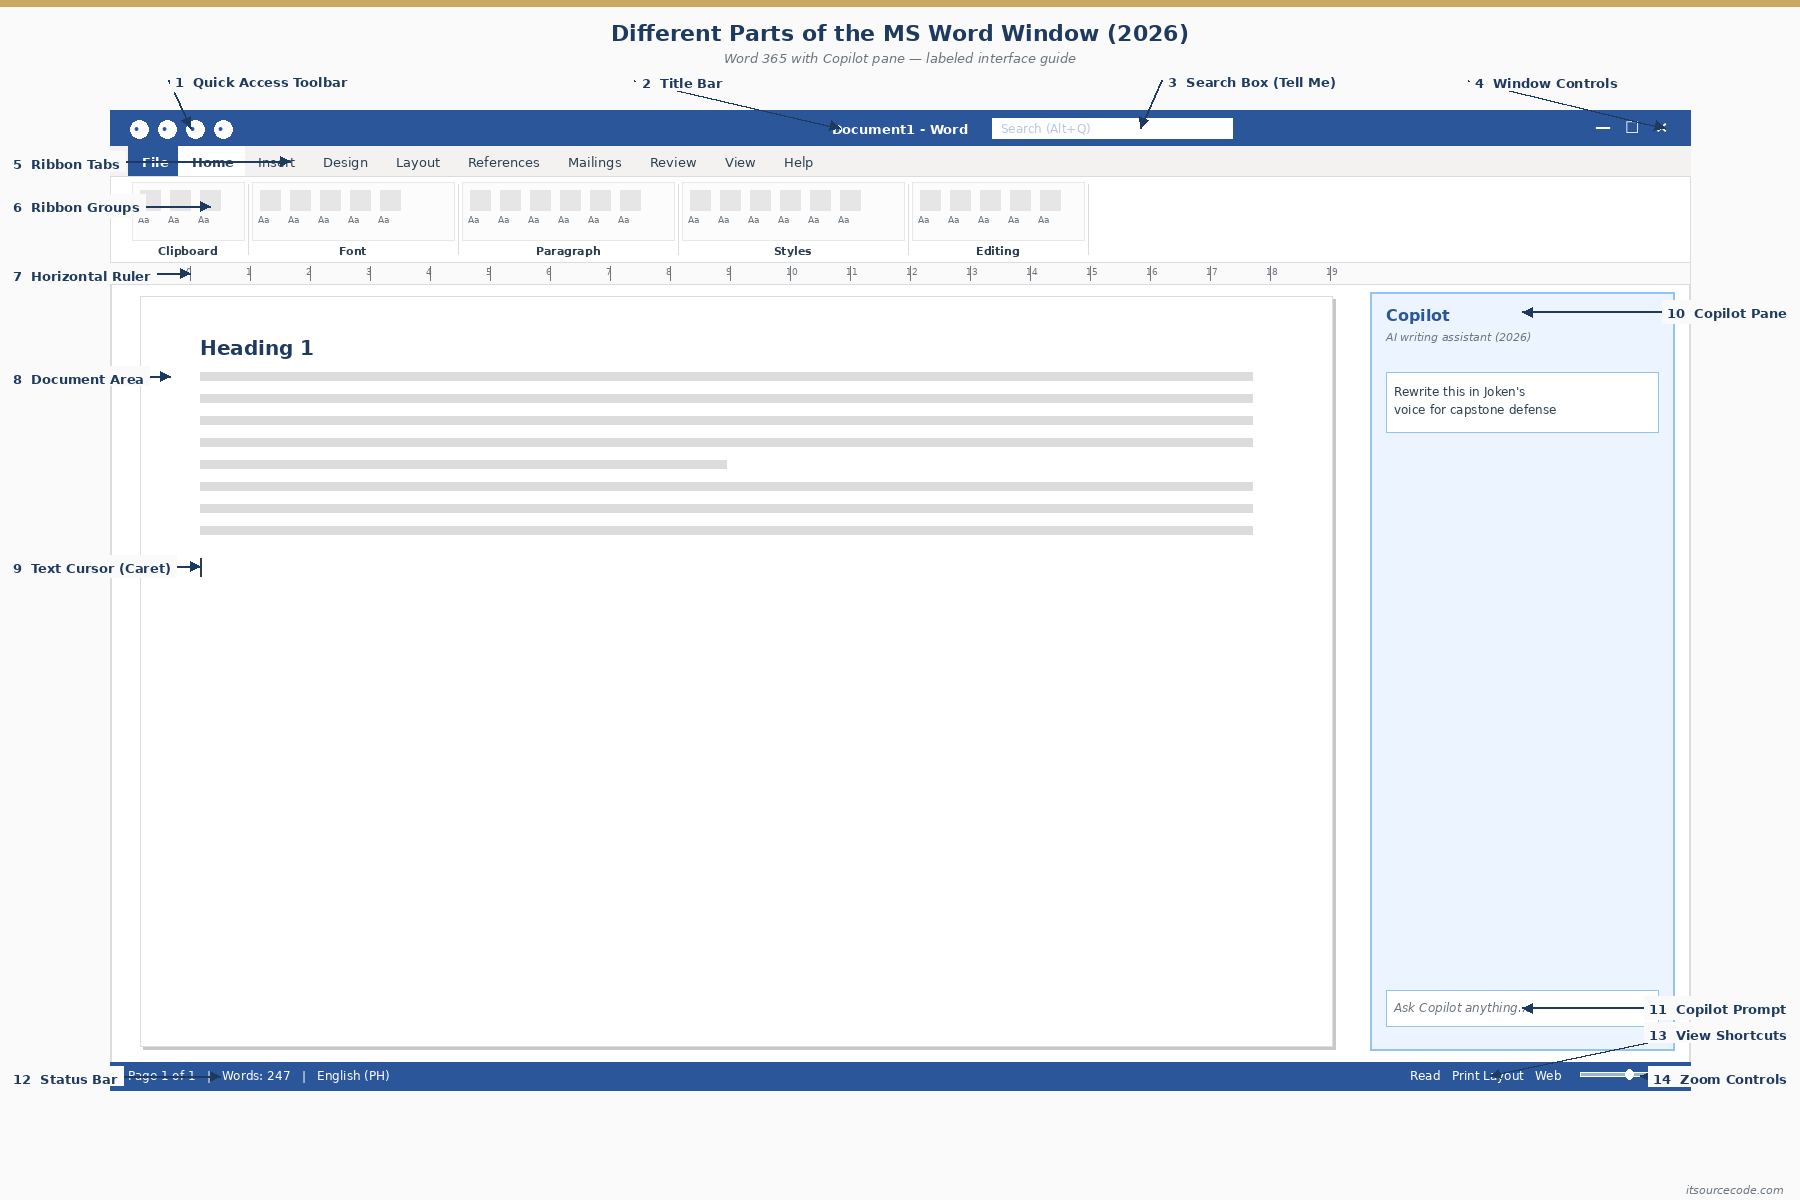Screen dimensions: 1800x1200
Task: Click the first Quick Access Toolbar icon
Action: (139, 129)
